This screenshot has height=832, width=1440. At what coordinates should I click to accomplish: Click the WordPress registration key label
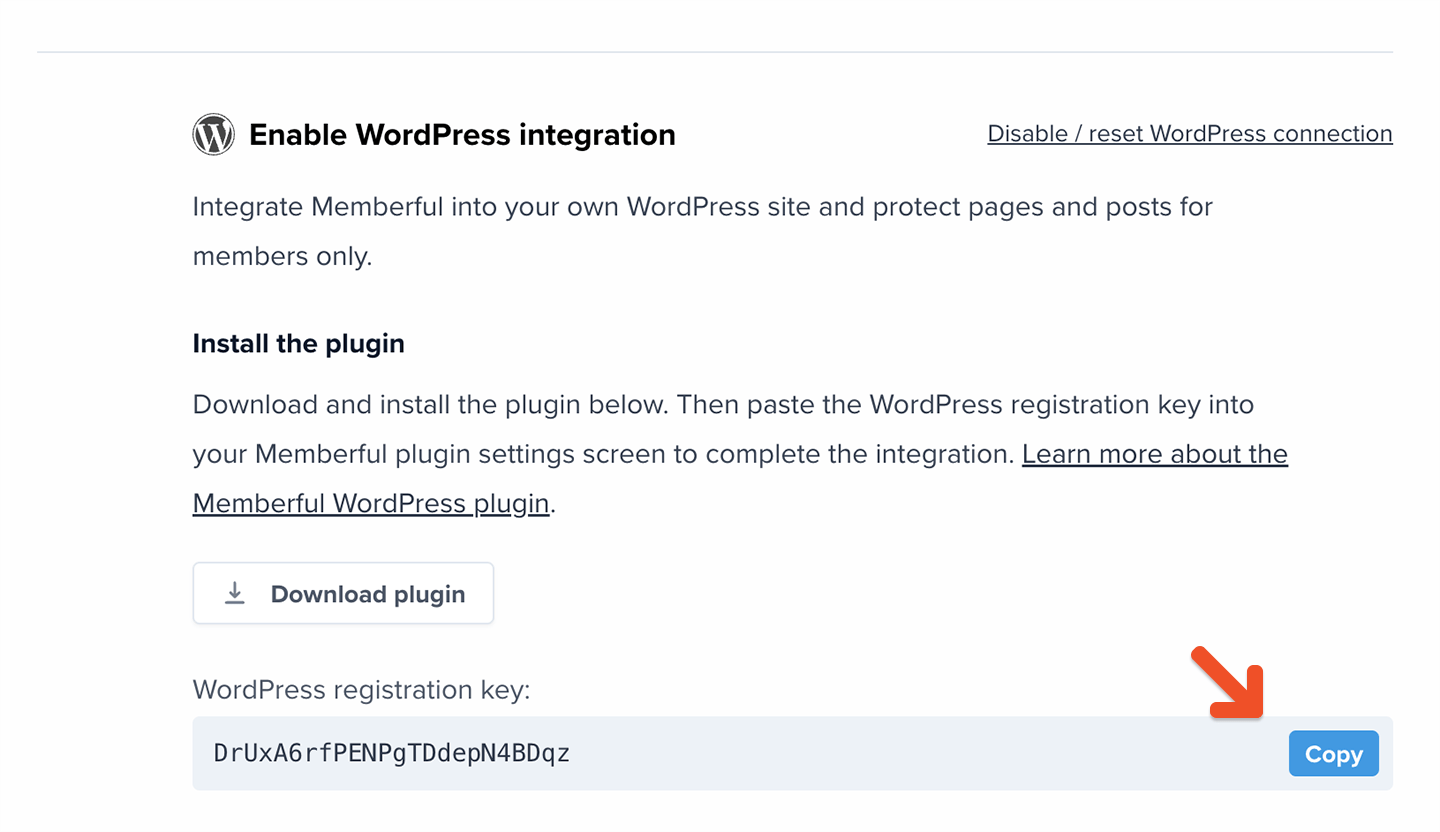pos(361,690)
